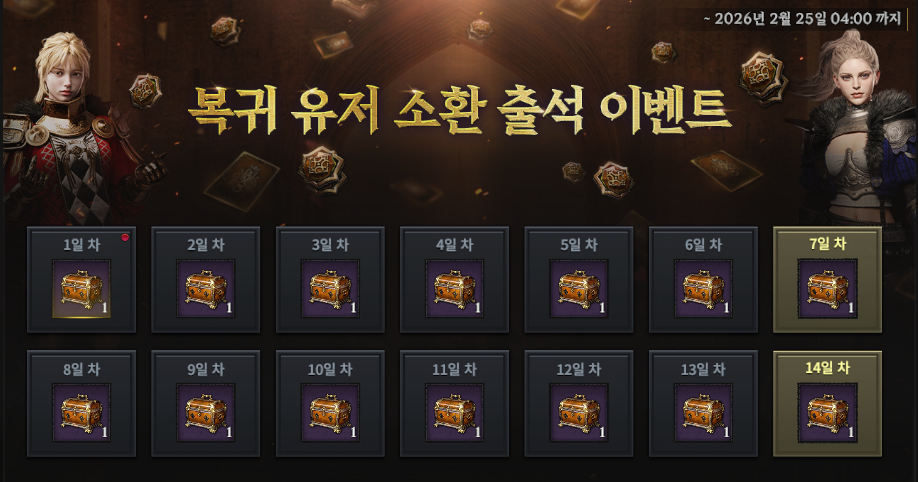Select the golden 14일 차 chest reward
Screen dimensions: 918x482
pyautogui.click(x=828, y=413)
